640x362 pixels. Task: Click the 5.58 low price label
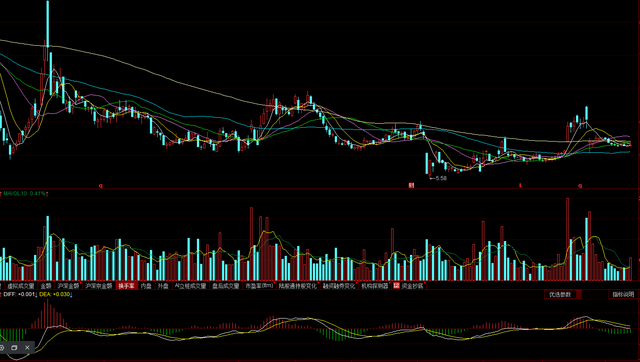pyautogui.click(x=441, y=178)
